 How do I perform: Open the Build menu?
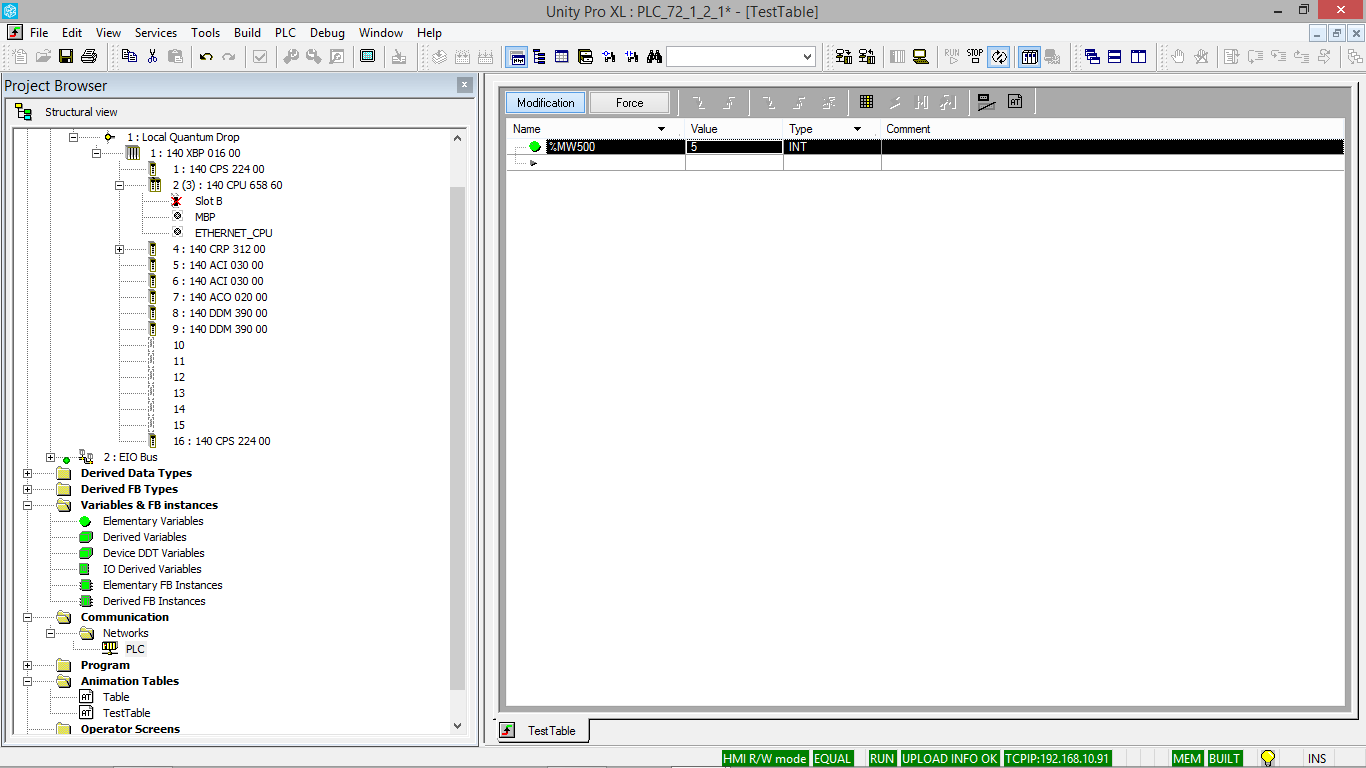pos(247,33)
